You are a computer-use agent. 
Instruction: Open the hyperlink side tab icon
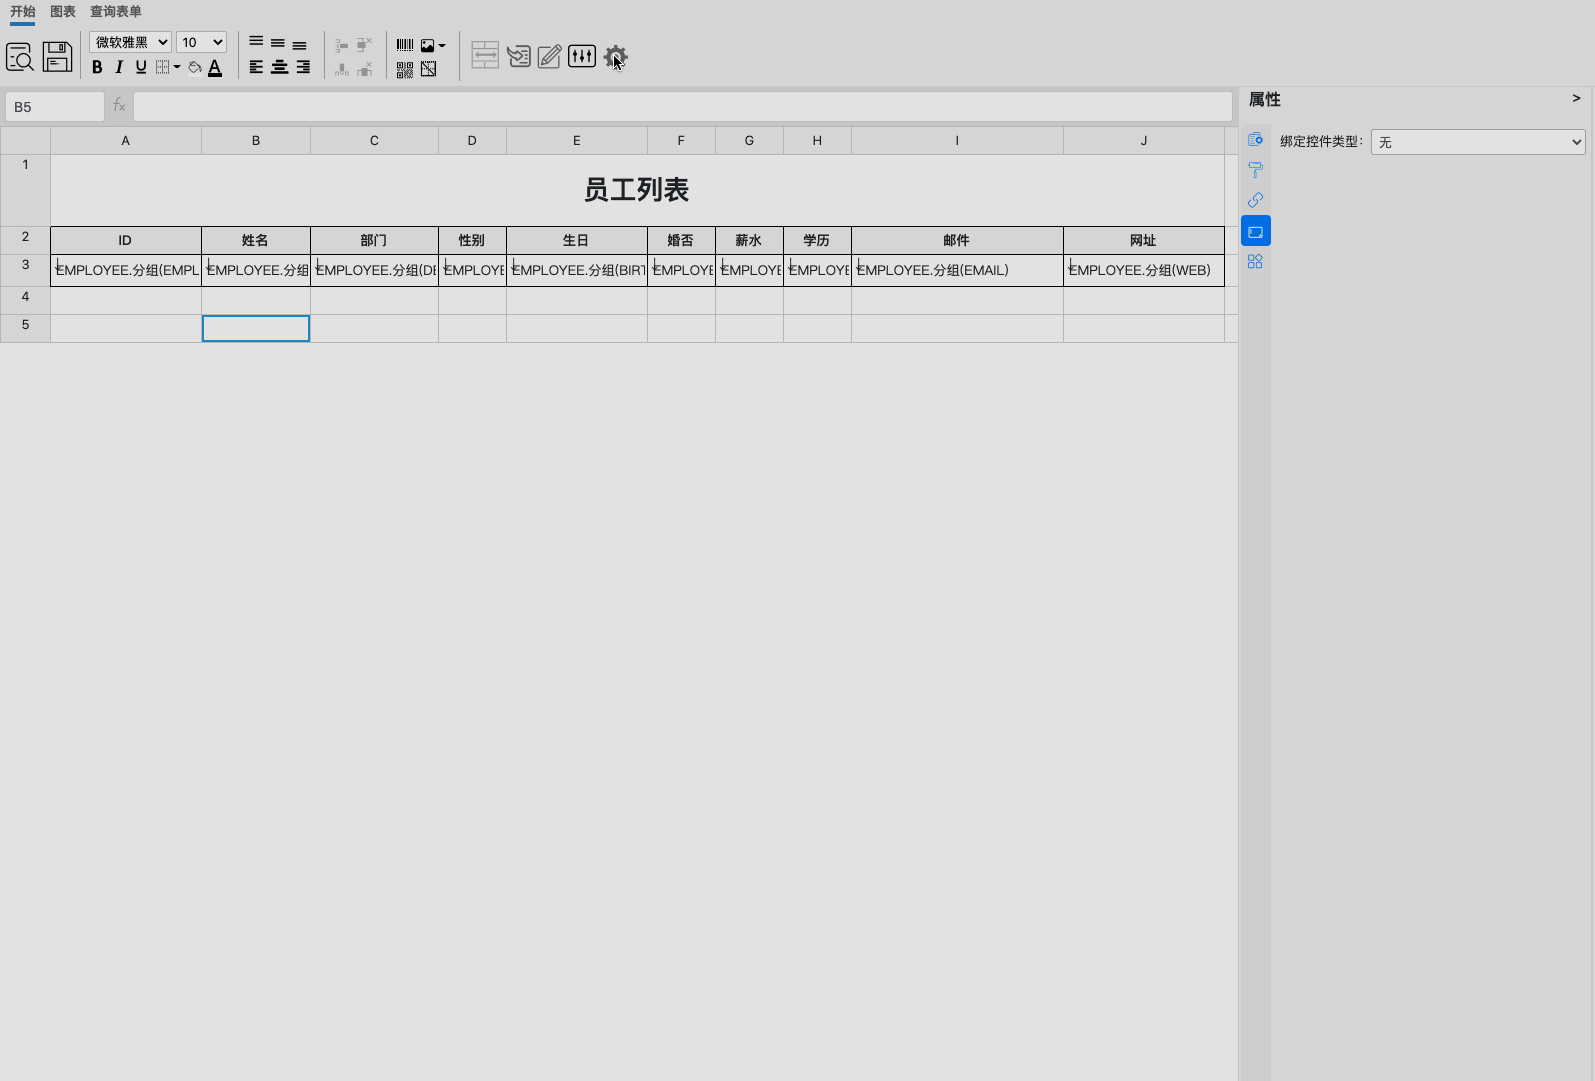pyautogui.click(x=1256, y=200)
